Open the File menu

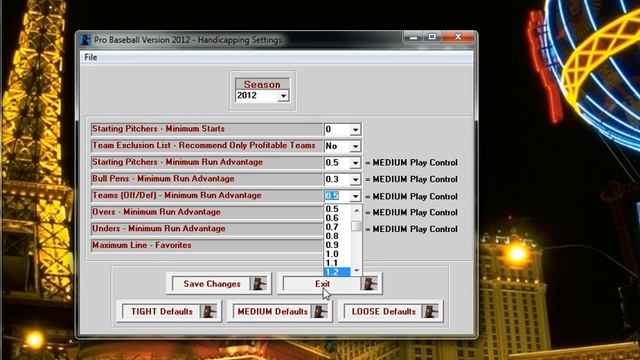91,57
